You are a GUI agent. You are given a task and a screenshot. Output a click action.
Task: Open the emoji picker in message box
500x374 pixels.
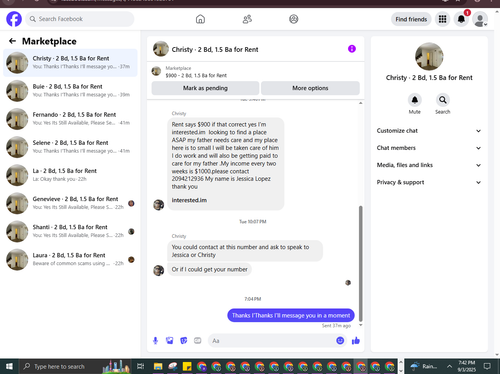coord(340,341)
